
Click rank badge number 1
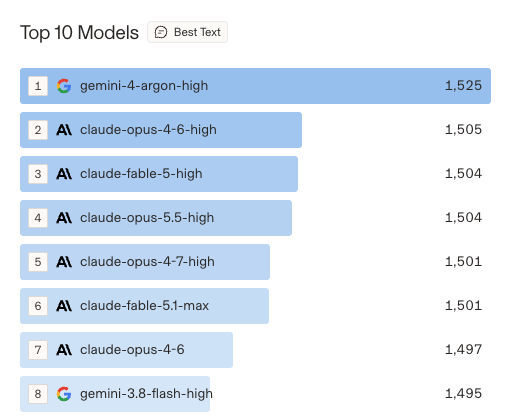coord(38,86)
